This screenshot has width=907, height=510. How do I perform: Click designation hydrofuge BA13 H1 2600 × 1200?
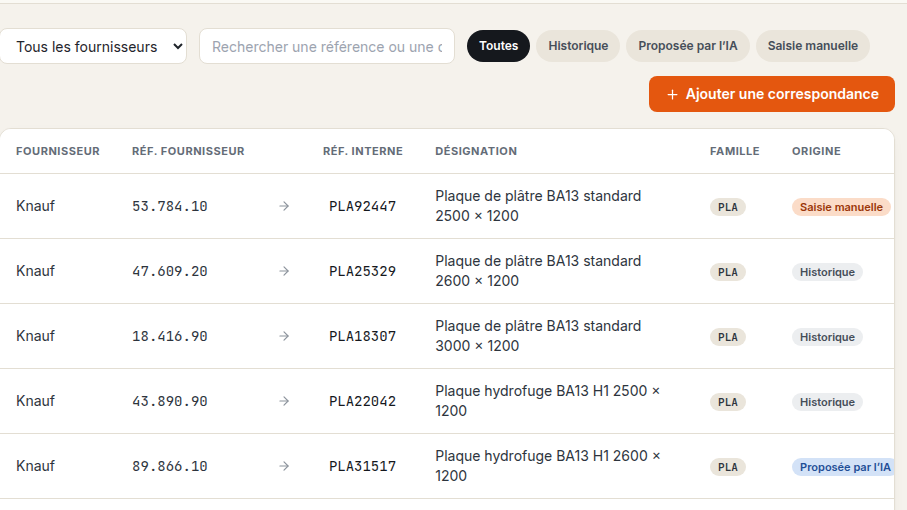(x=547, y=466)
